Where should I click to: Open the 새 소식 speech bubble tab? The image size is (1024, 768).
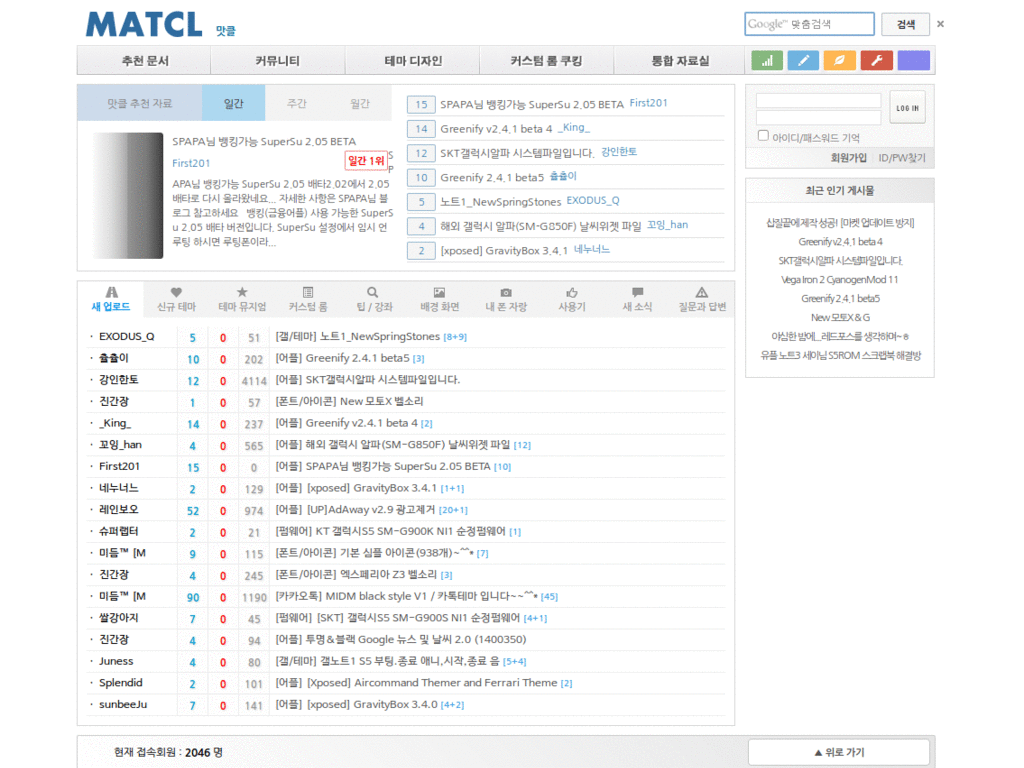click(x=637, y=299)
